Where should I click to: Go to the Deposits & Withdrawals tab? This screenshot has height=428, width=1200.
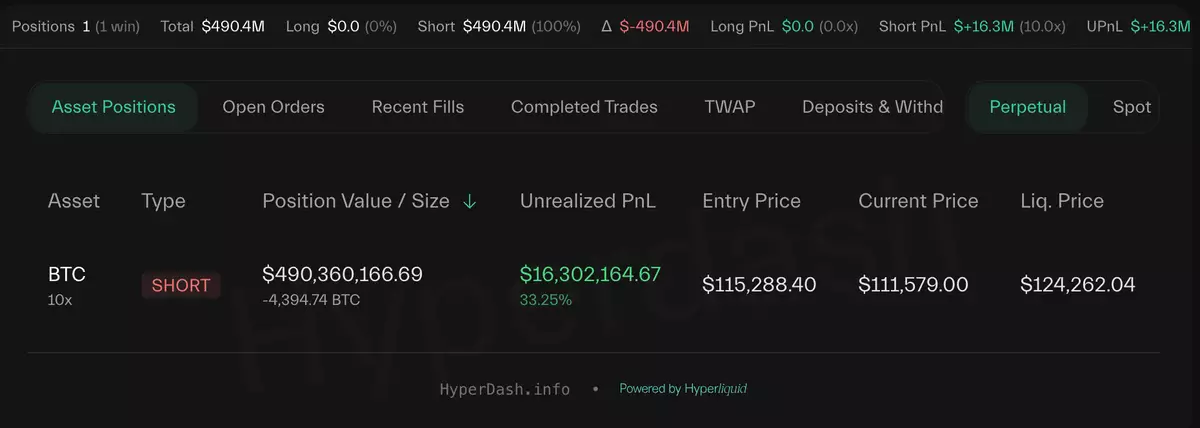coord(872,107)
